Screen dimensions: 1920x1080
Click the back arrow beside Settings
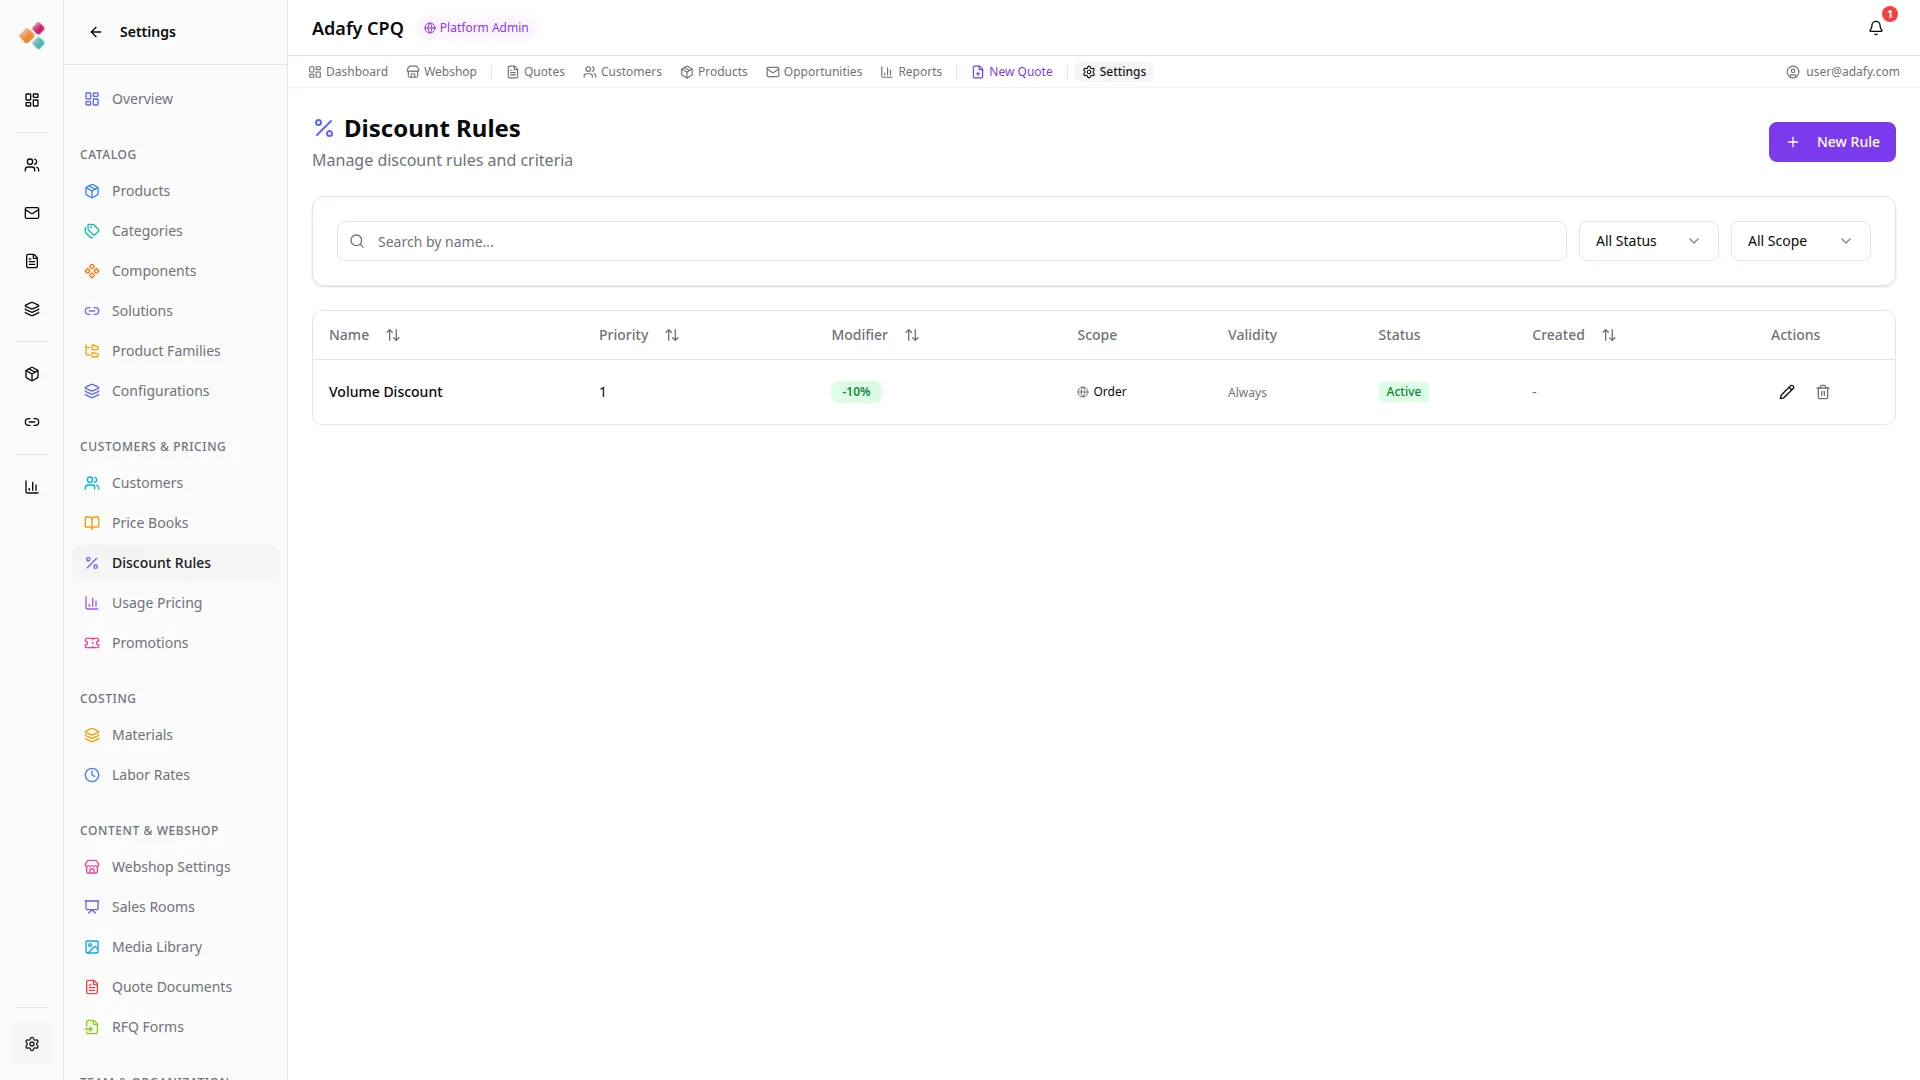click(96, 32)
